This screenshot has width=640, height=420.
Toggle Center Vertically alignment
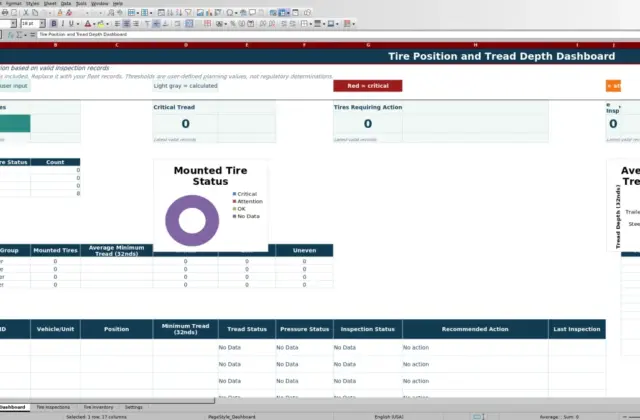tap(156, 24)
